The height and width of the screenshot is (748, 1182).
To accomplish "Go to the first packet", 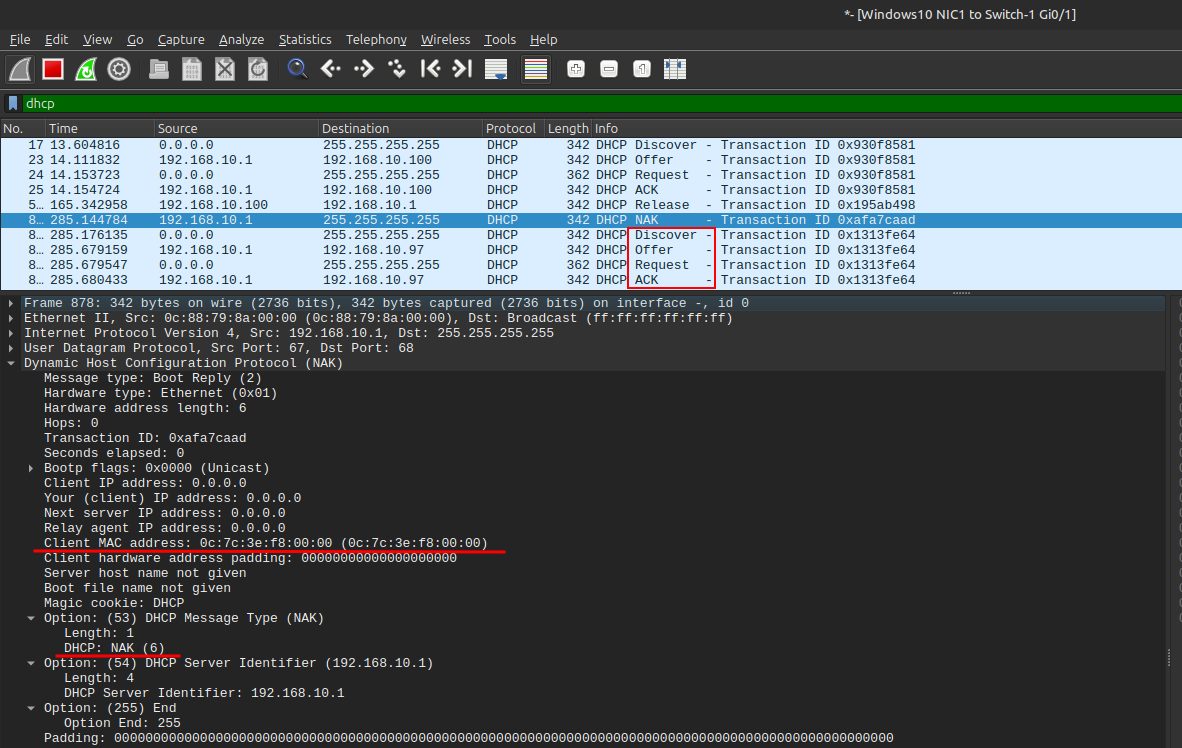I will click(430, 69).
